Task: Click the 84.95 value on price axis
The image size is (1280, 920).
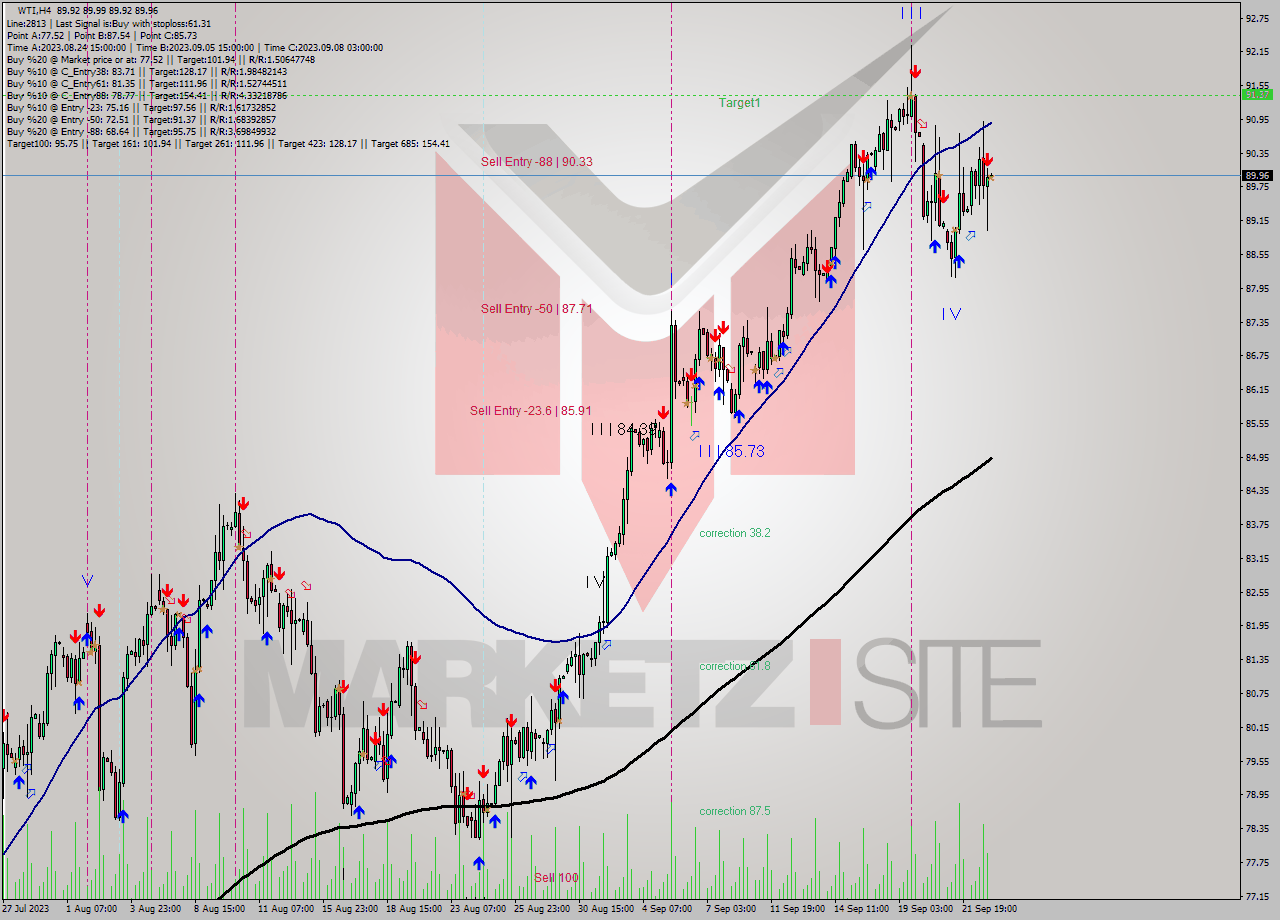Action: [1256, 458]
